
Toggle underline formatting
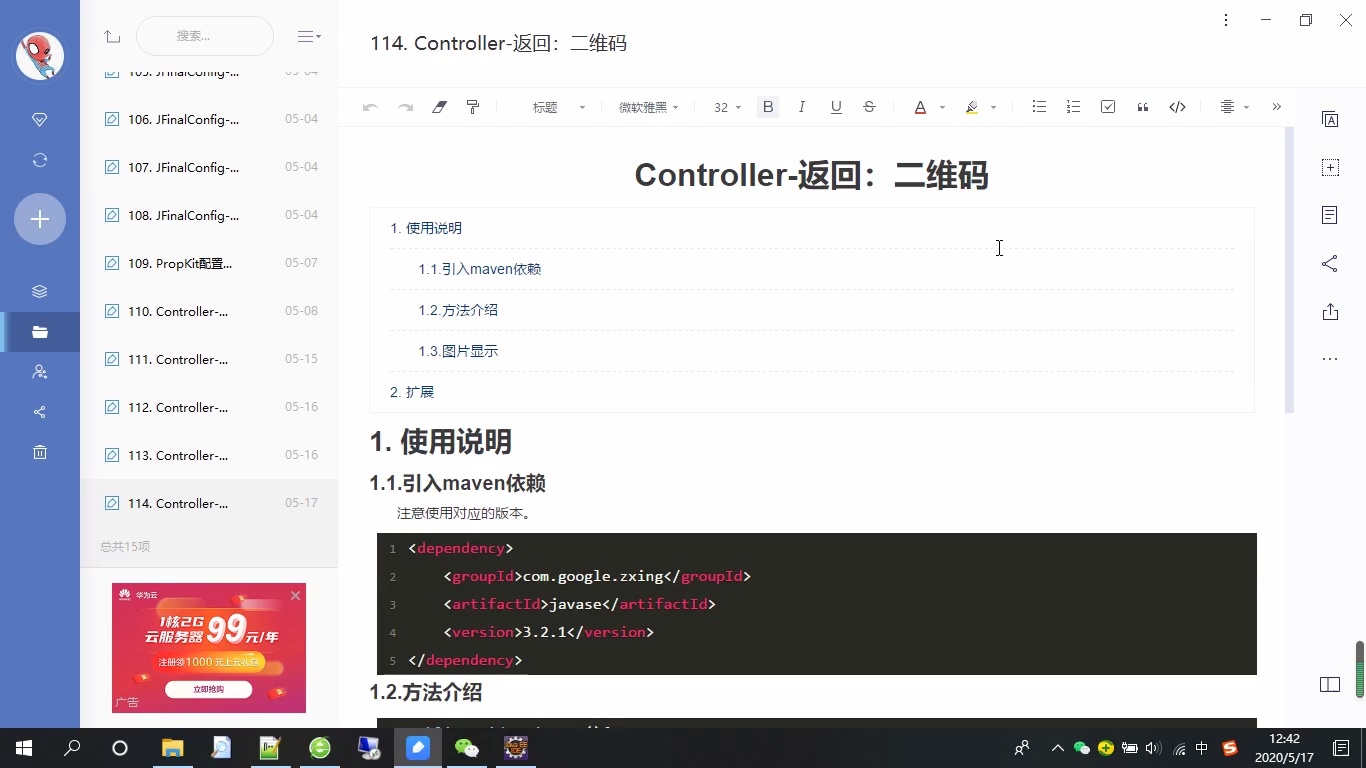[x=835, y=106]
